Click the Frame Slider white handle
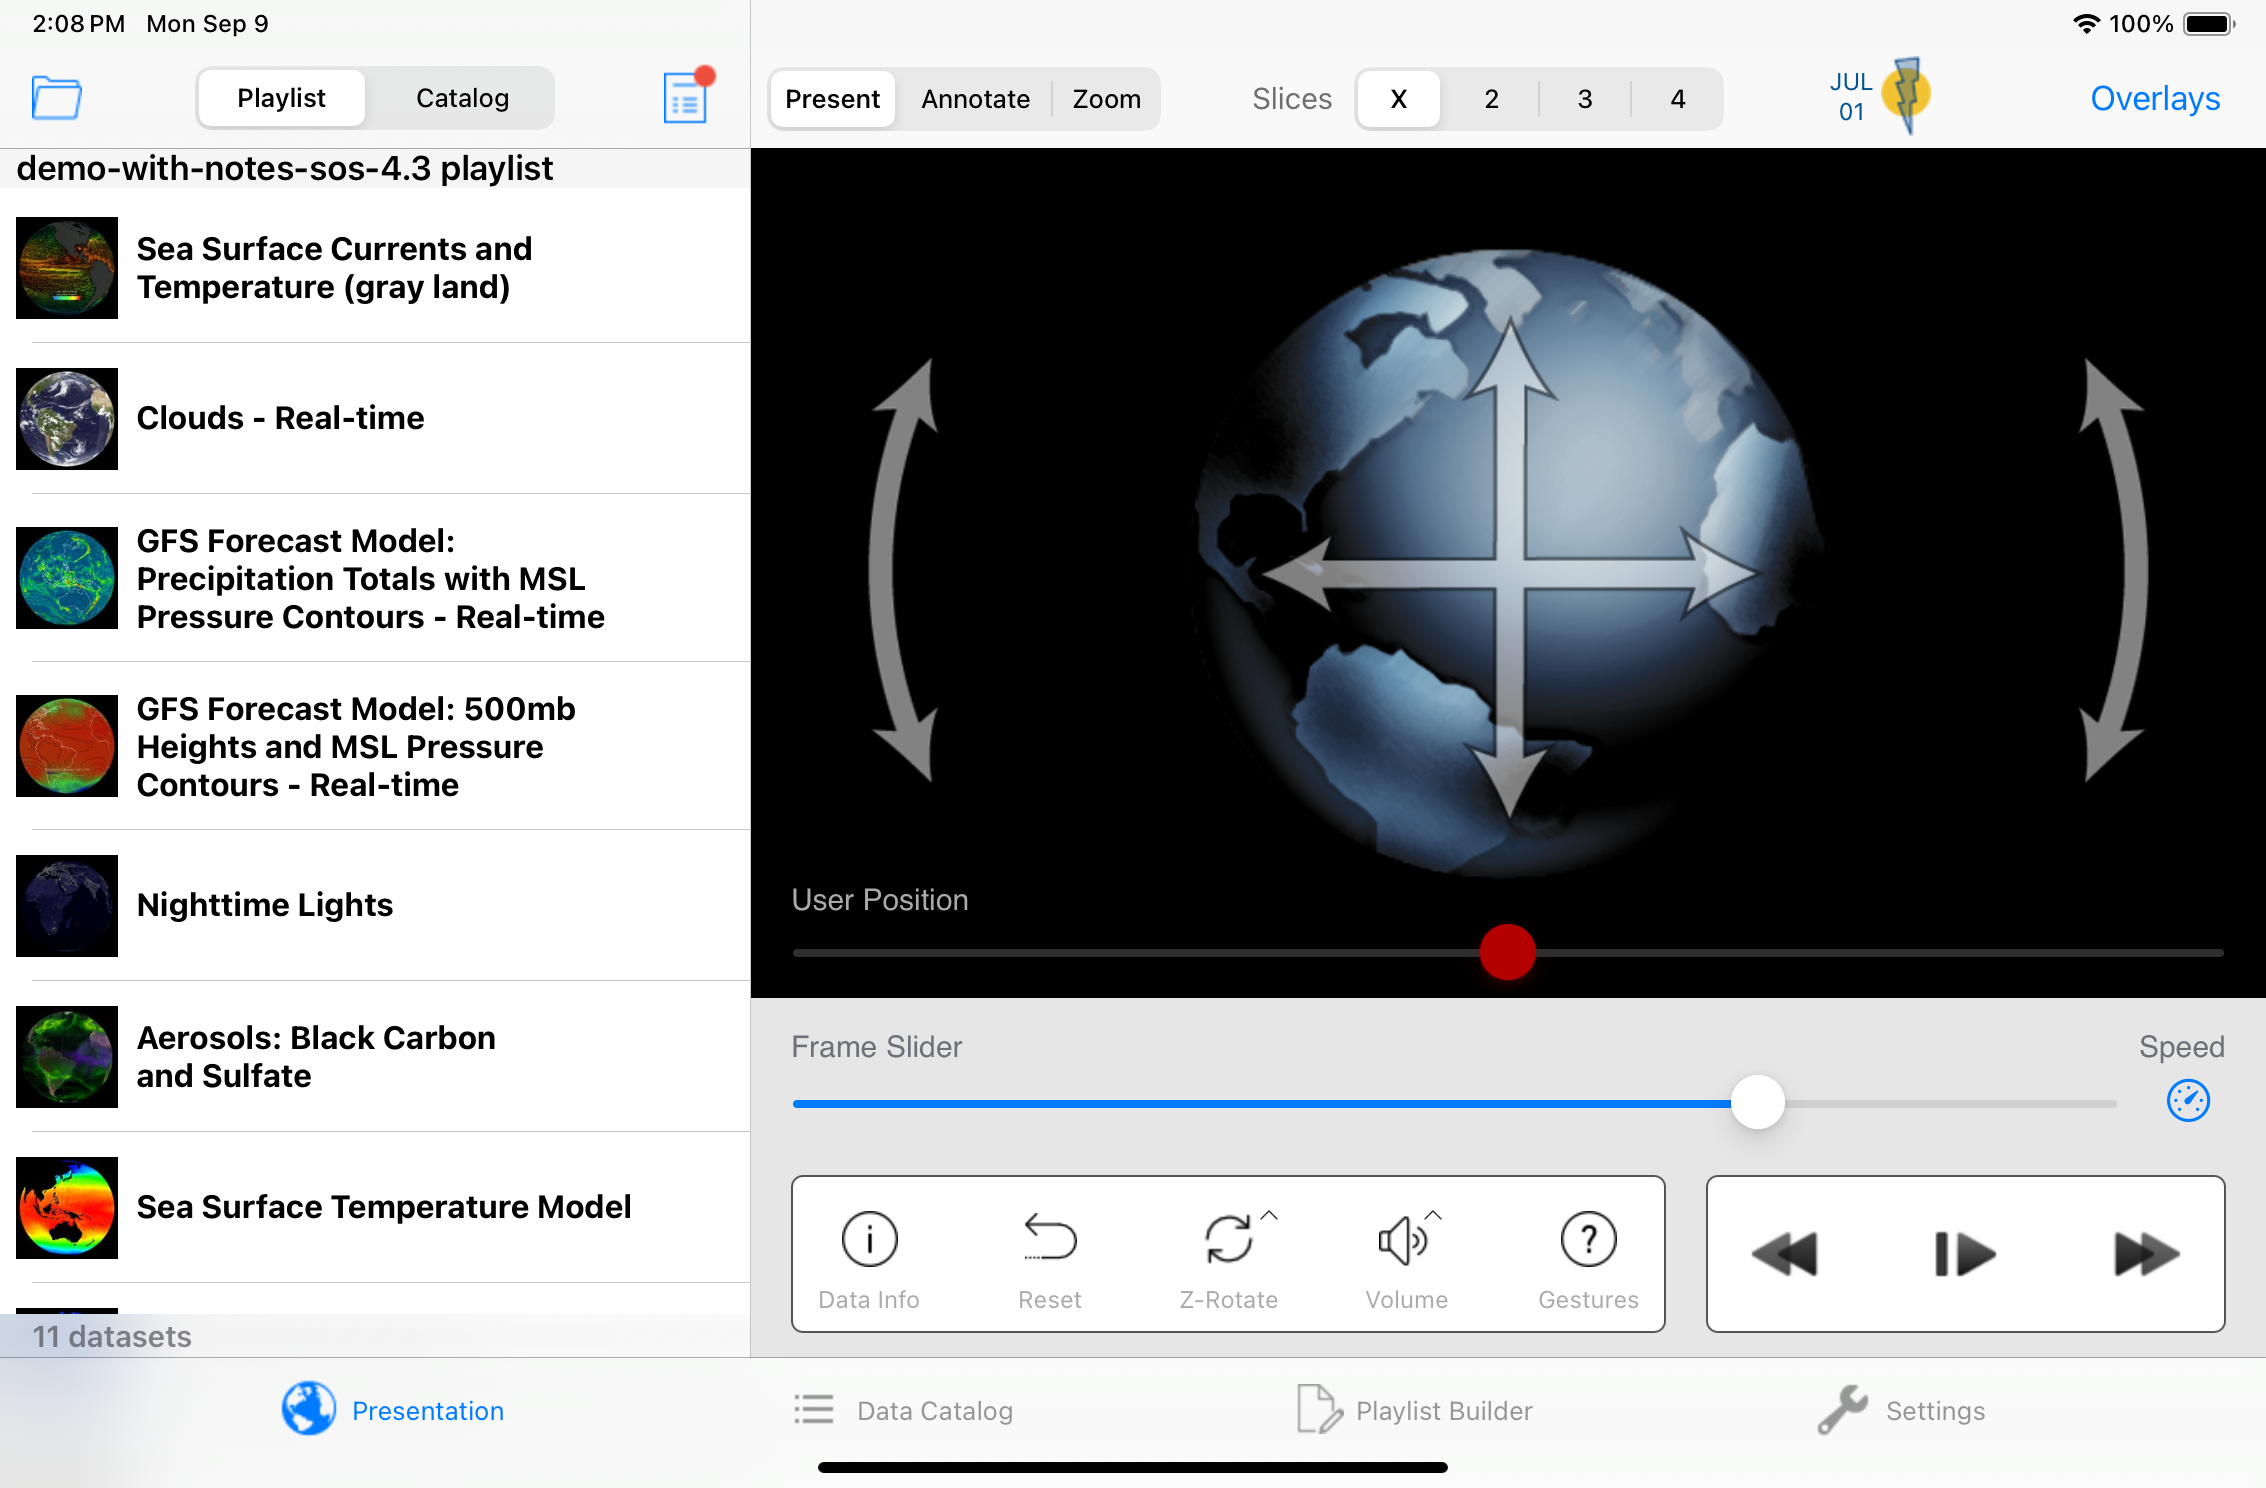2266x1488 pixels. [x=1757, y=1102]
